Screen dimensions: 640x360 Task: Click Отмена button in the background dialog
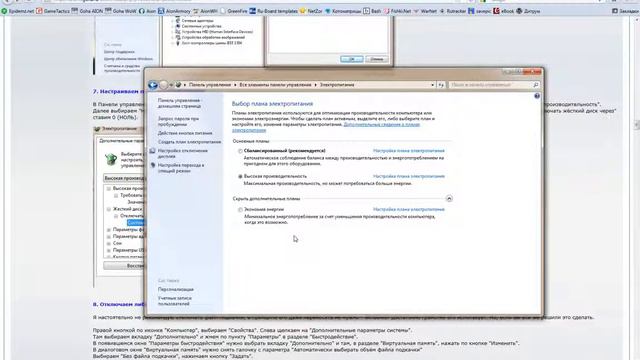[376, 59]
